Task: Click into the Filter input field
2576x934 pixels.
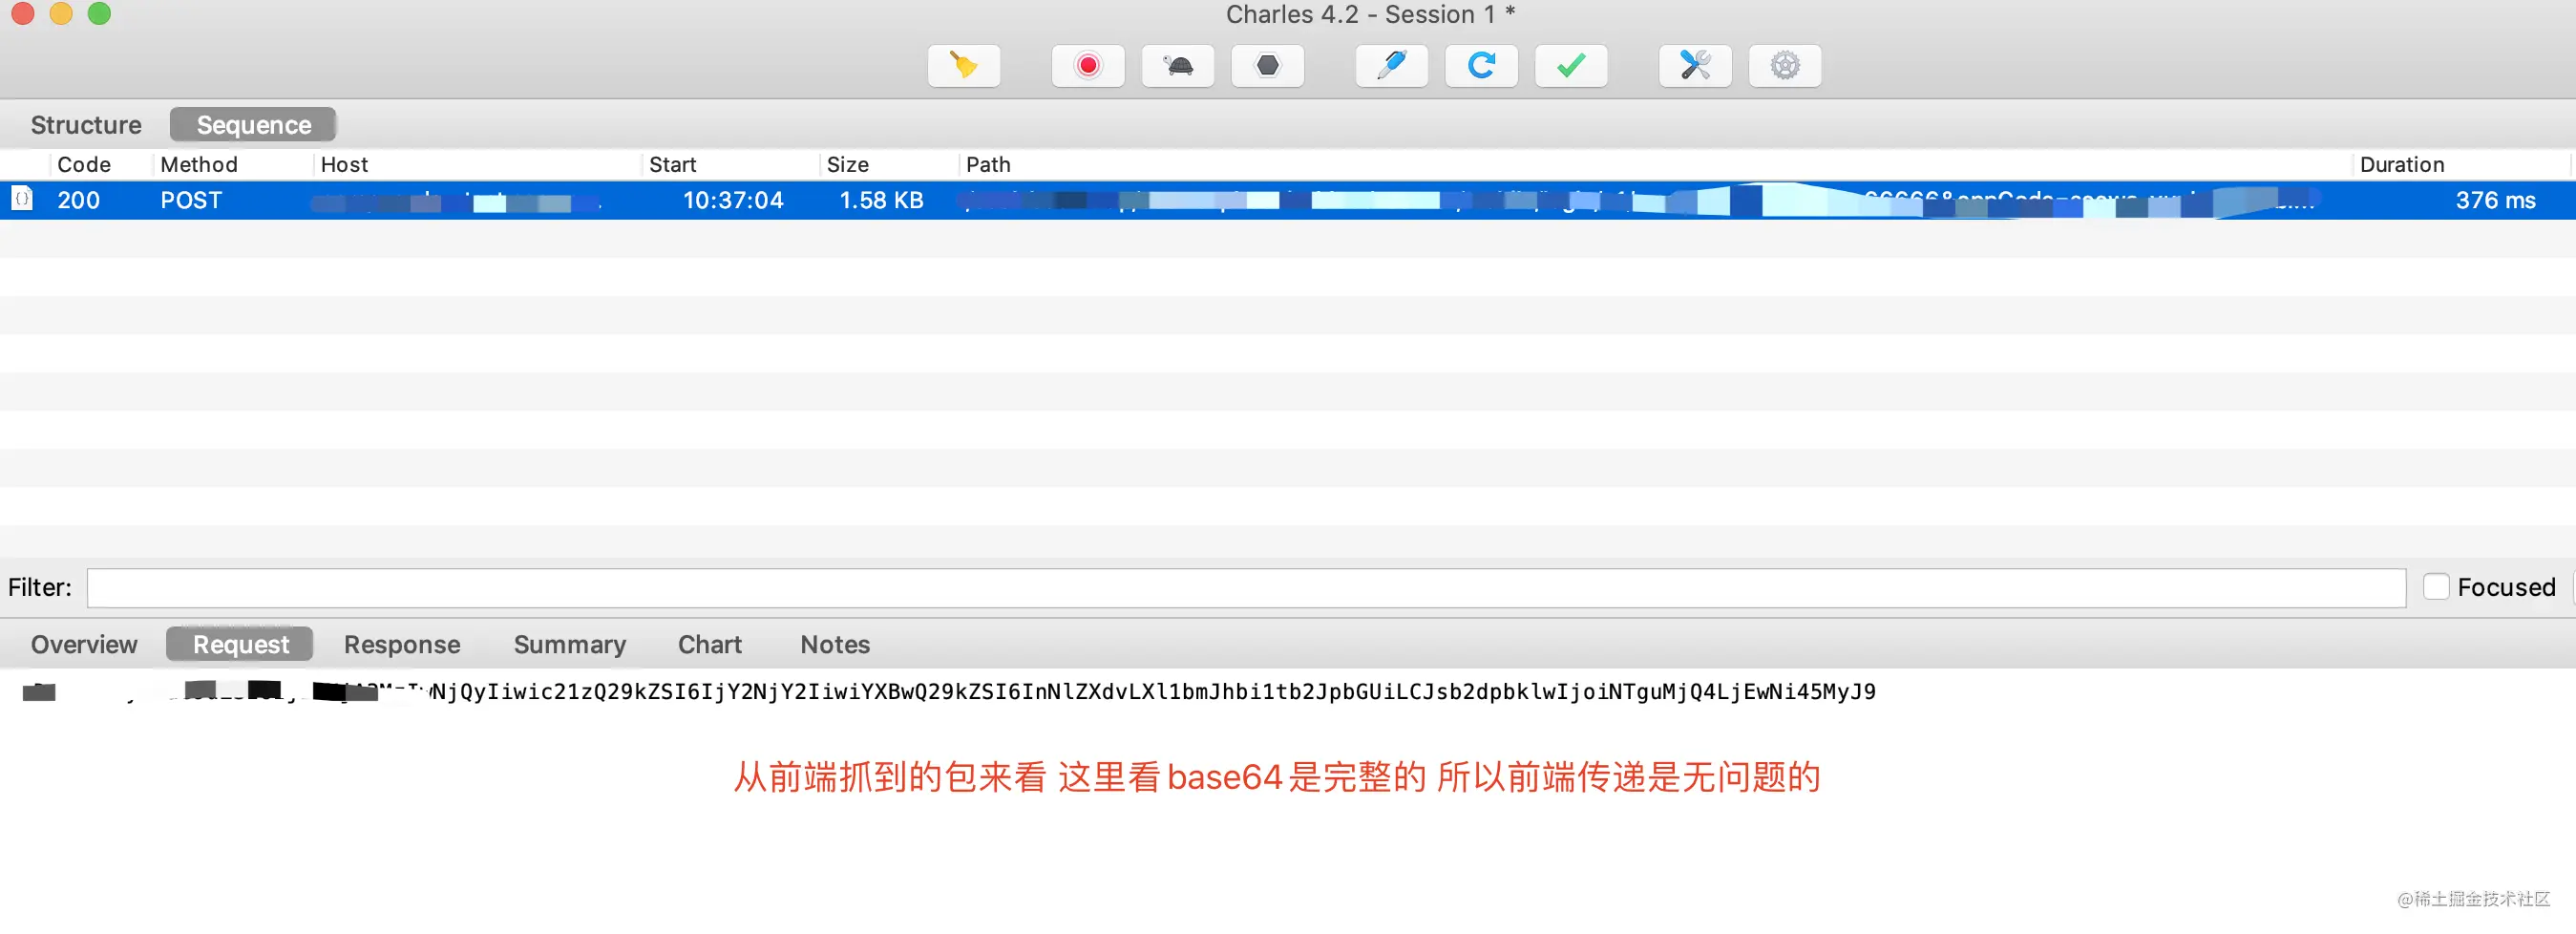Action: point(1246,588)
